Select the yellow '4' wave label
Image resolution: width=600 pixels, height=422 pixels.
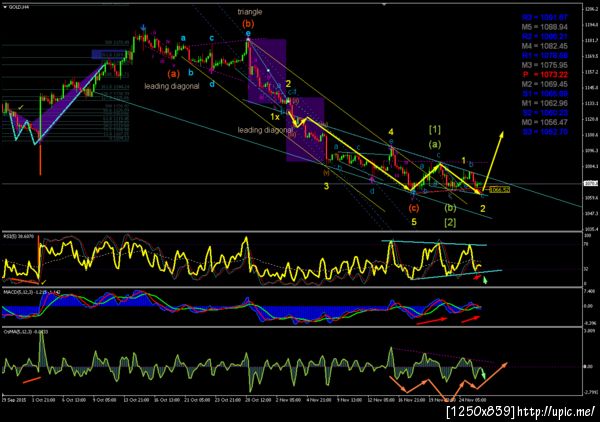pyautogui.click(x=391, y=132)
